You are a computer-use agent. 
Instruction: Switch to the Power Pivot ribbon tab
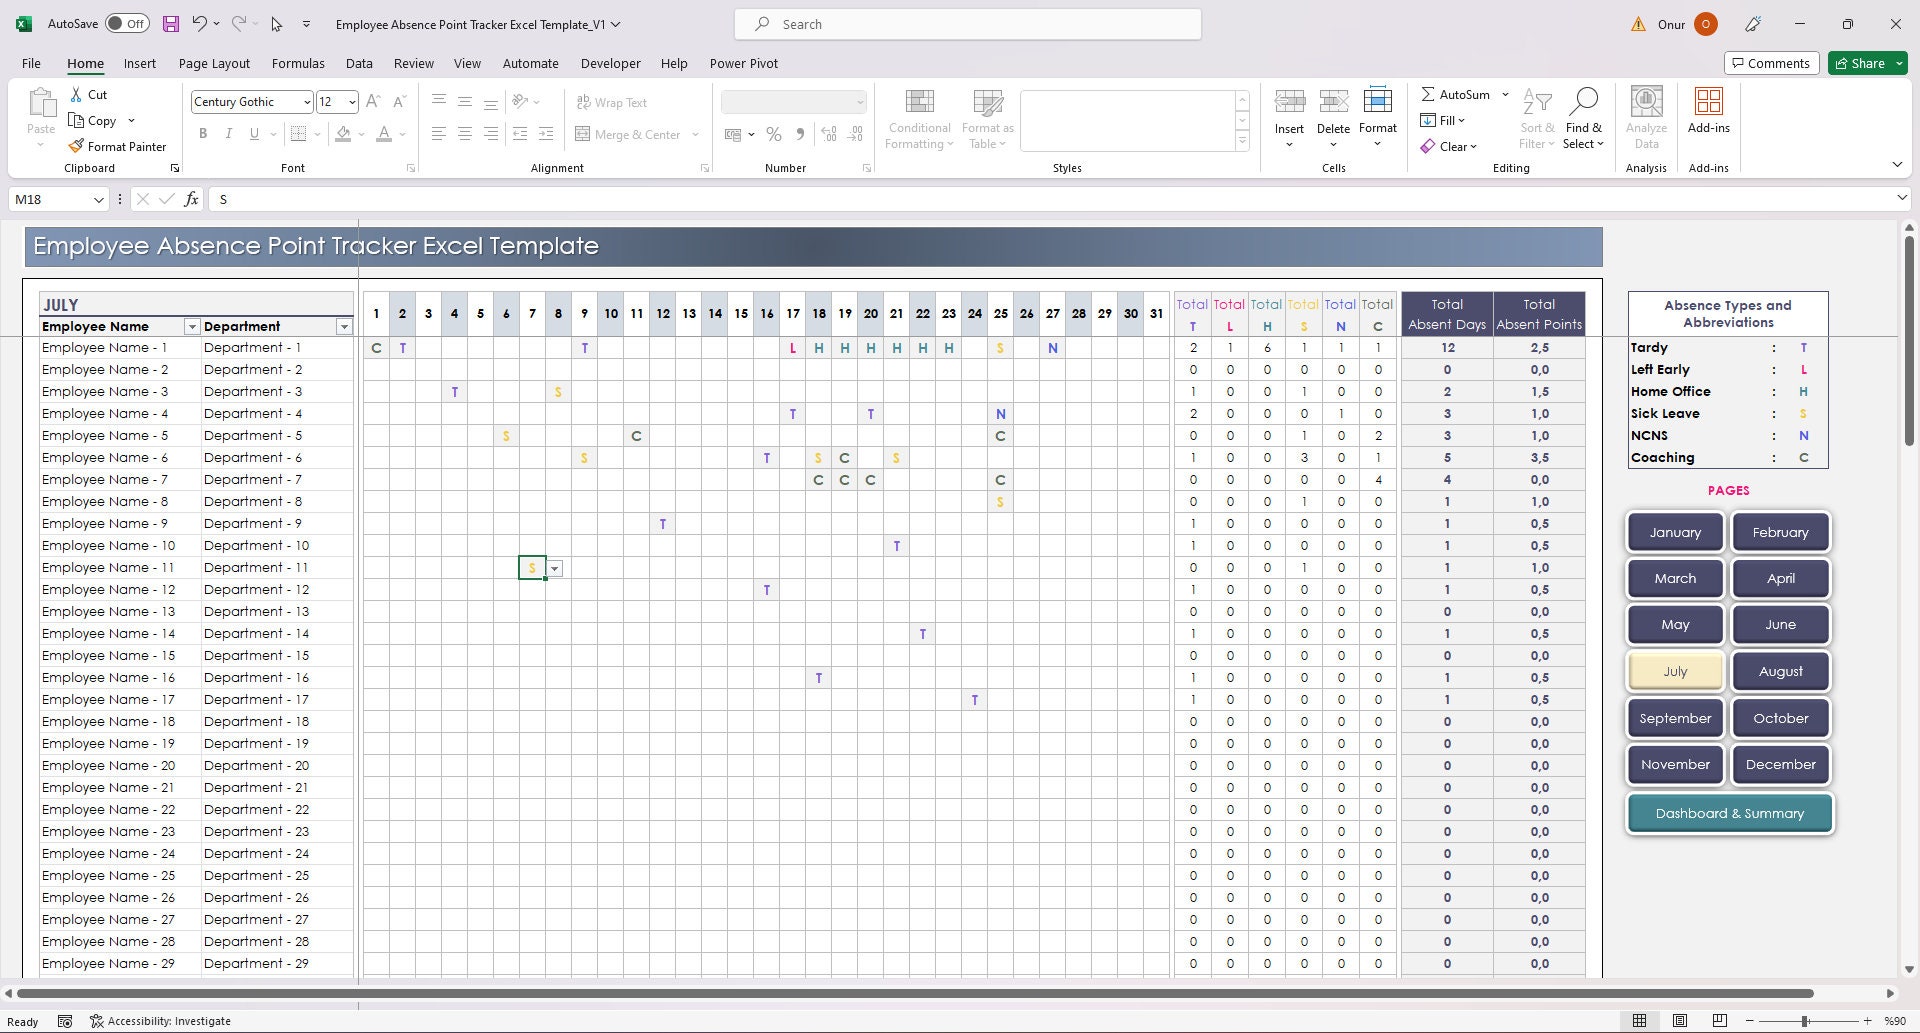[743, 63]
